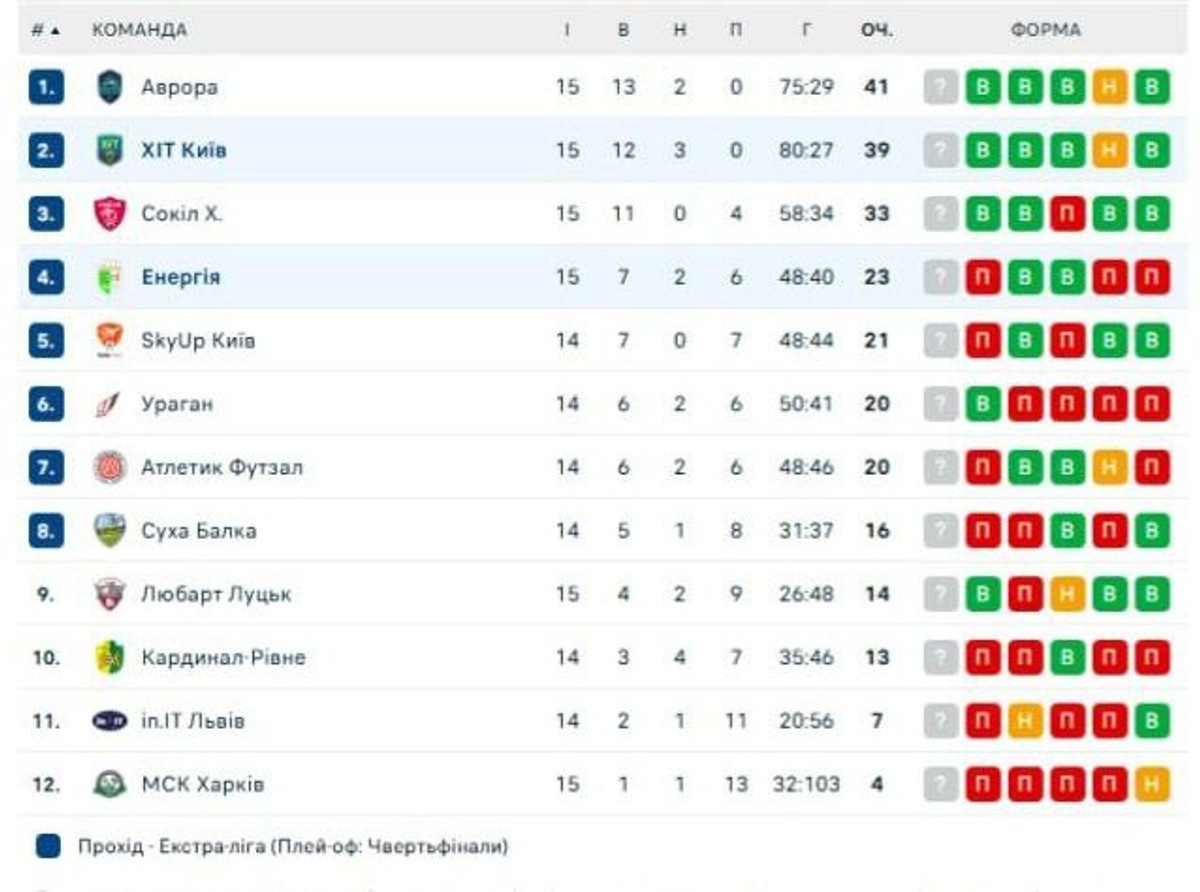Click Аврора's yellow Н draw form badge
Viewport: 1200px width, 892px height.
tap(1110, 87)
